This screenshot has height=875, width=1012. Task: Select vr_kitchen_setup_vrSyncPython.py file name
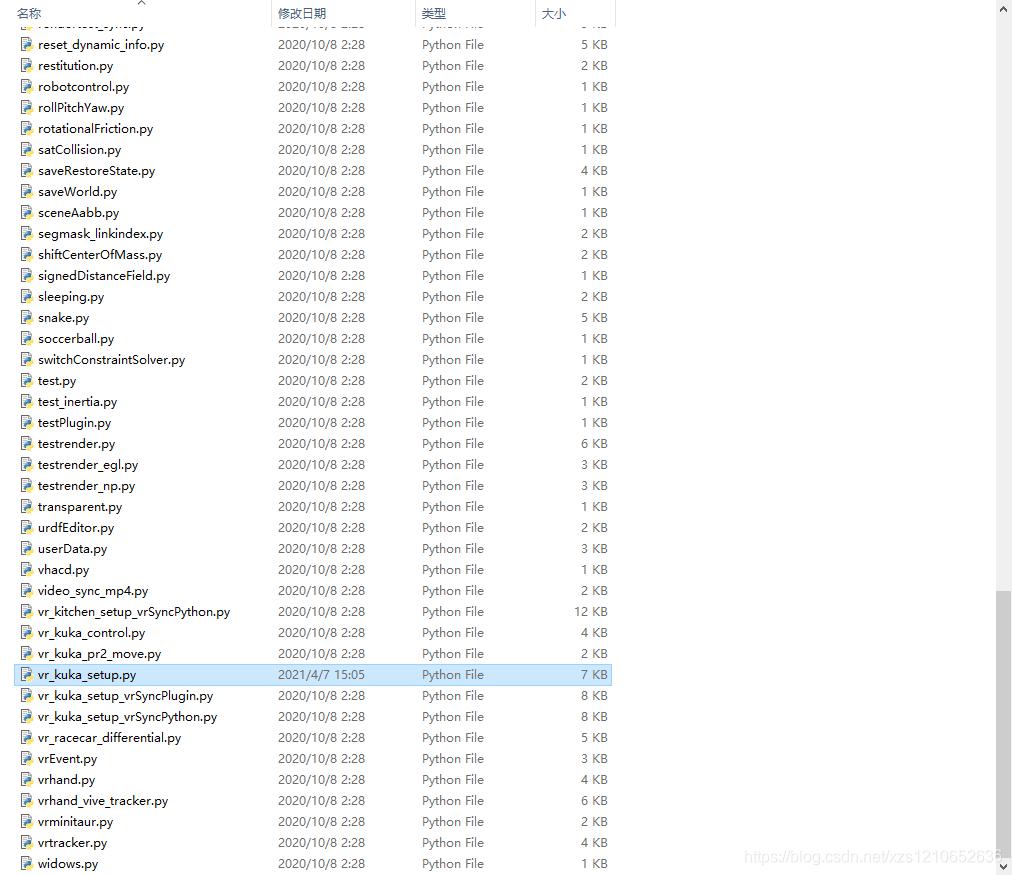[x=134, y=611]
